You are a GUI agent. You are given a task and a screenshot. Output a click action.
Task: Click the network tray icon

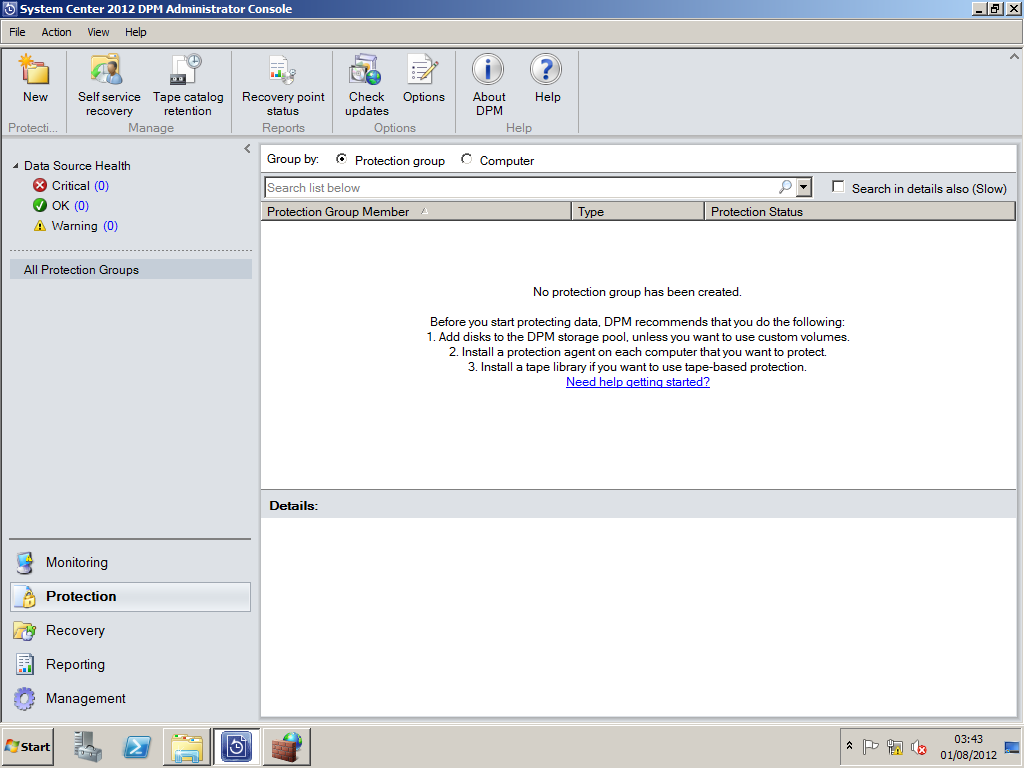[x=895, y=746]
